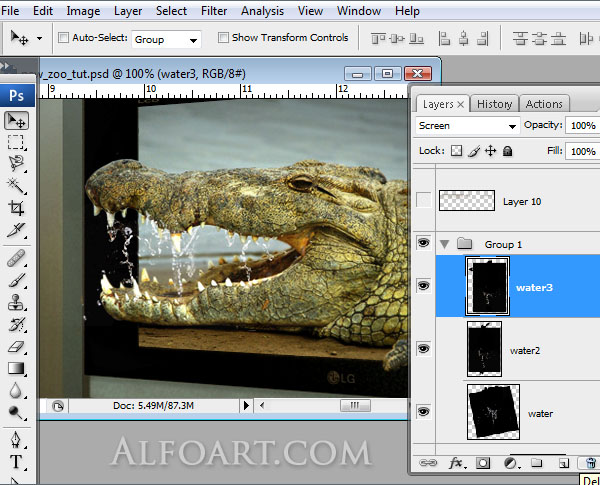Open the Image menu
600x485 pixels.
pos(83,11)
